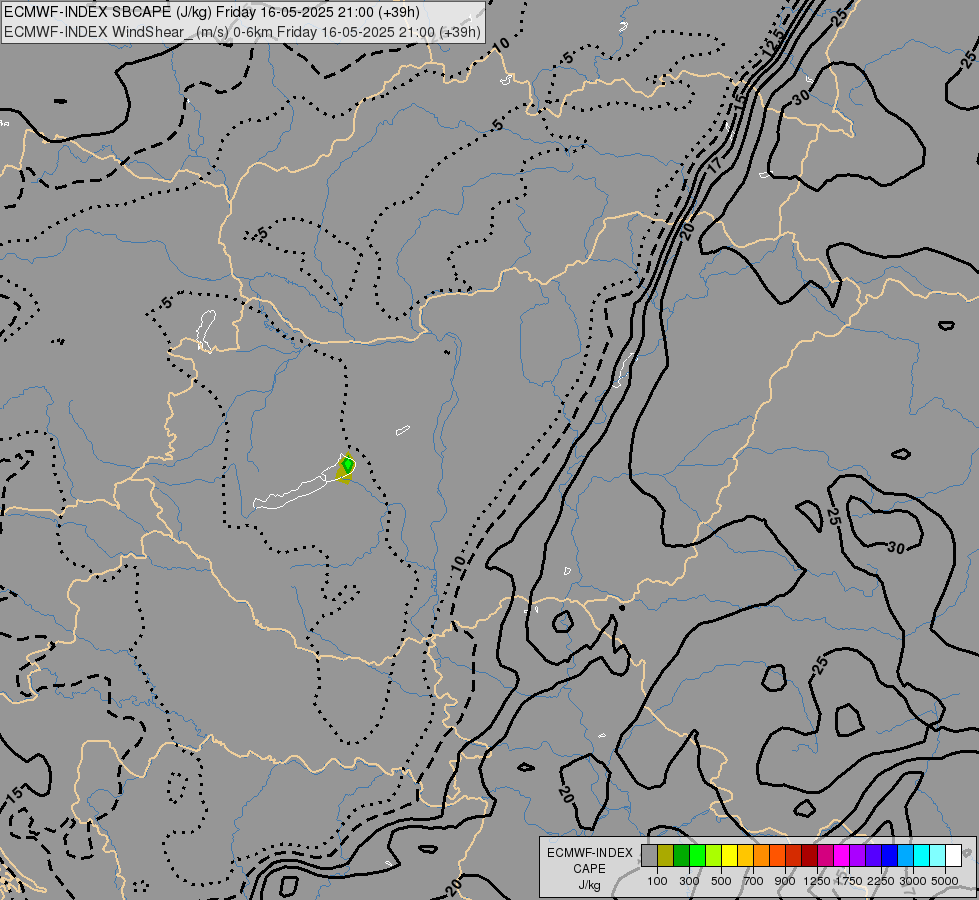Click the legend value 700
979x900 pixels.
click(754, 881)
